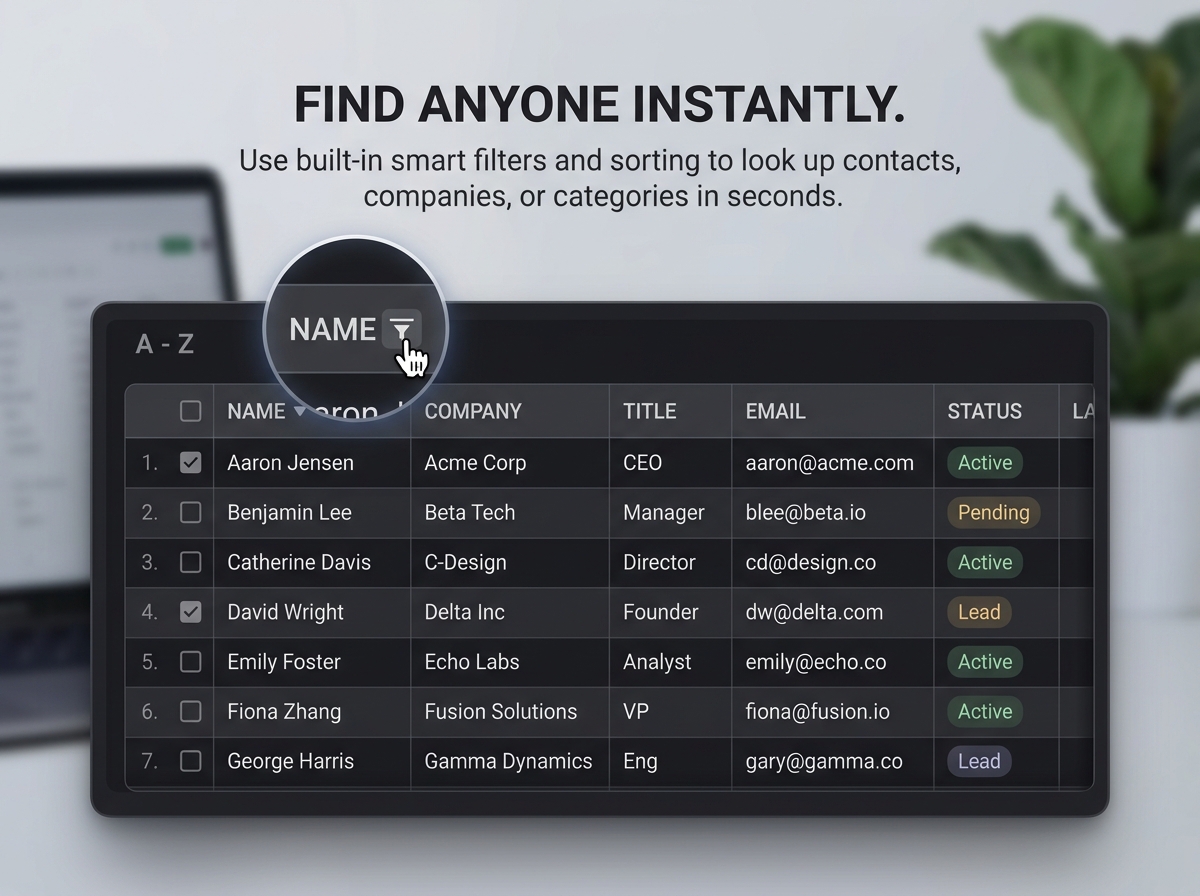This screenshot has width=1200, height=896.
Task: Select the Fiona Zhang name cell
Action: tap(284, 711)
